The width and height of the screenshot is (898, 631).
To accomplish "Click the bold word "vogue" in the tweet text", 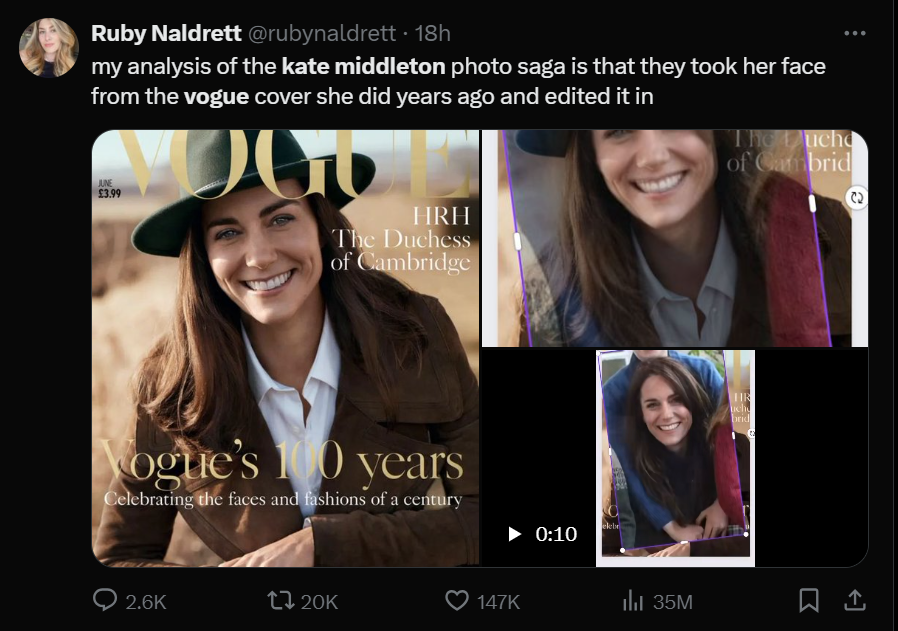I will point(216,97).
